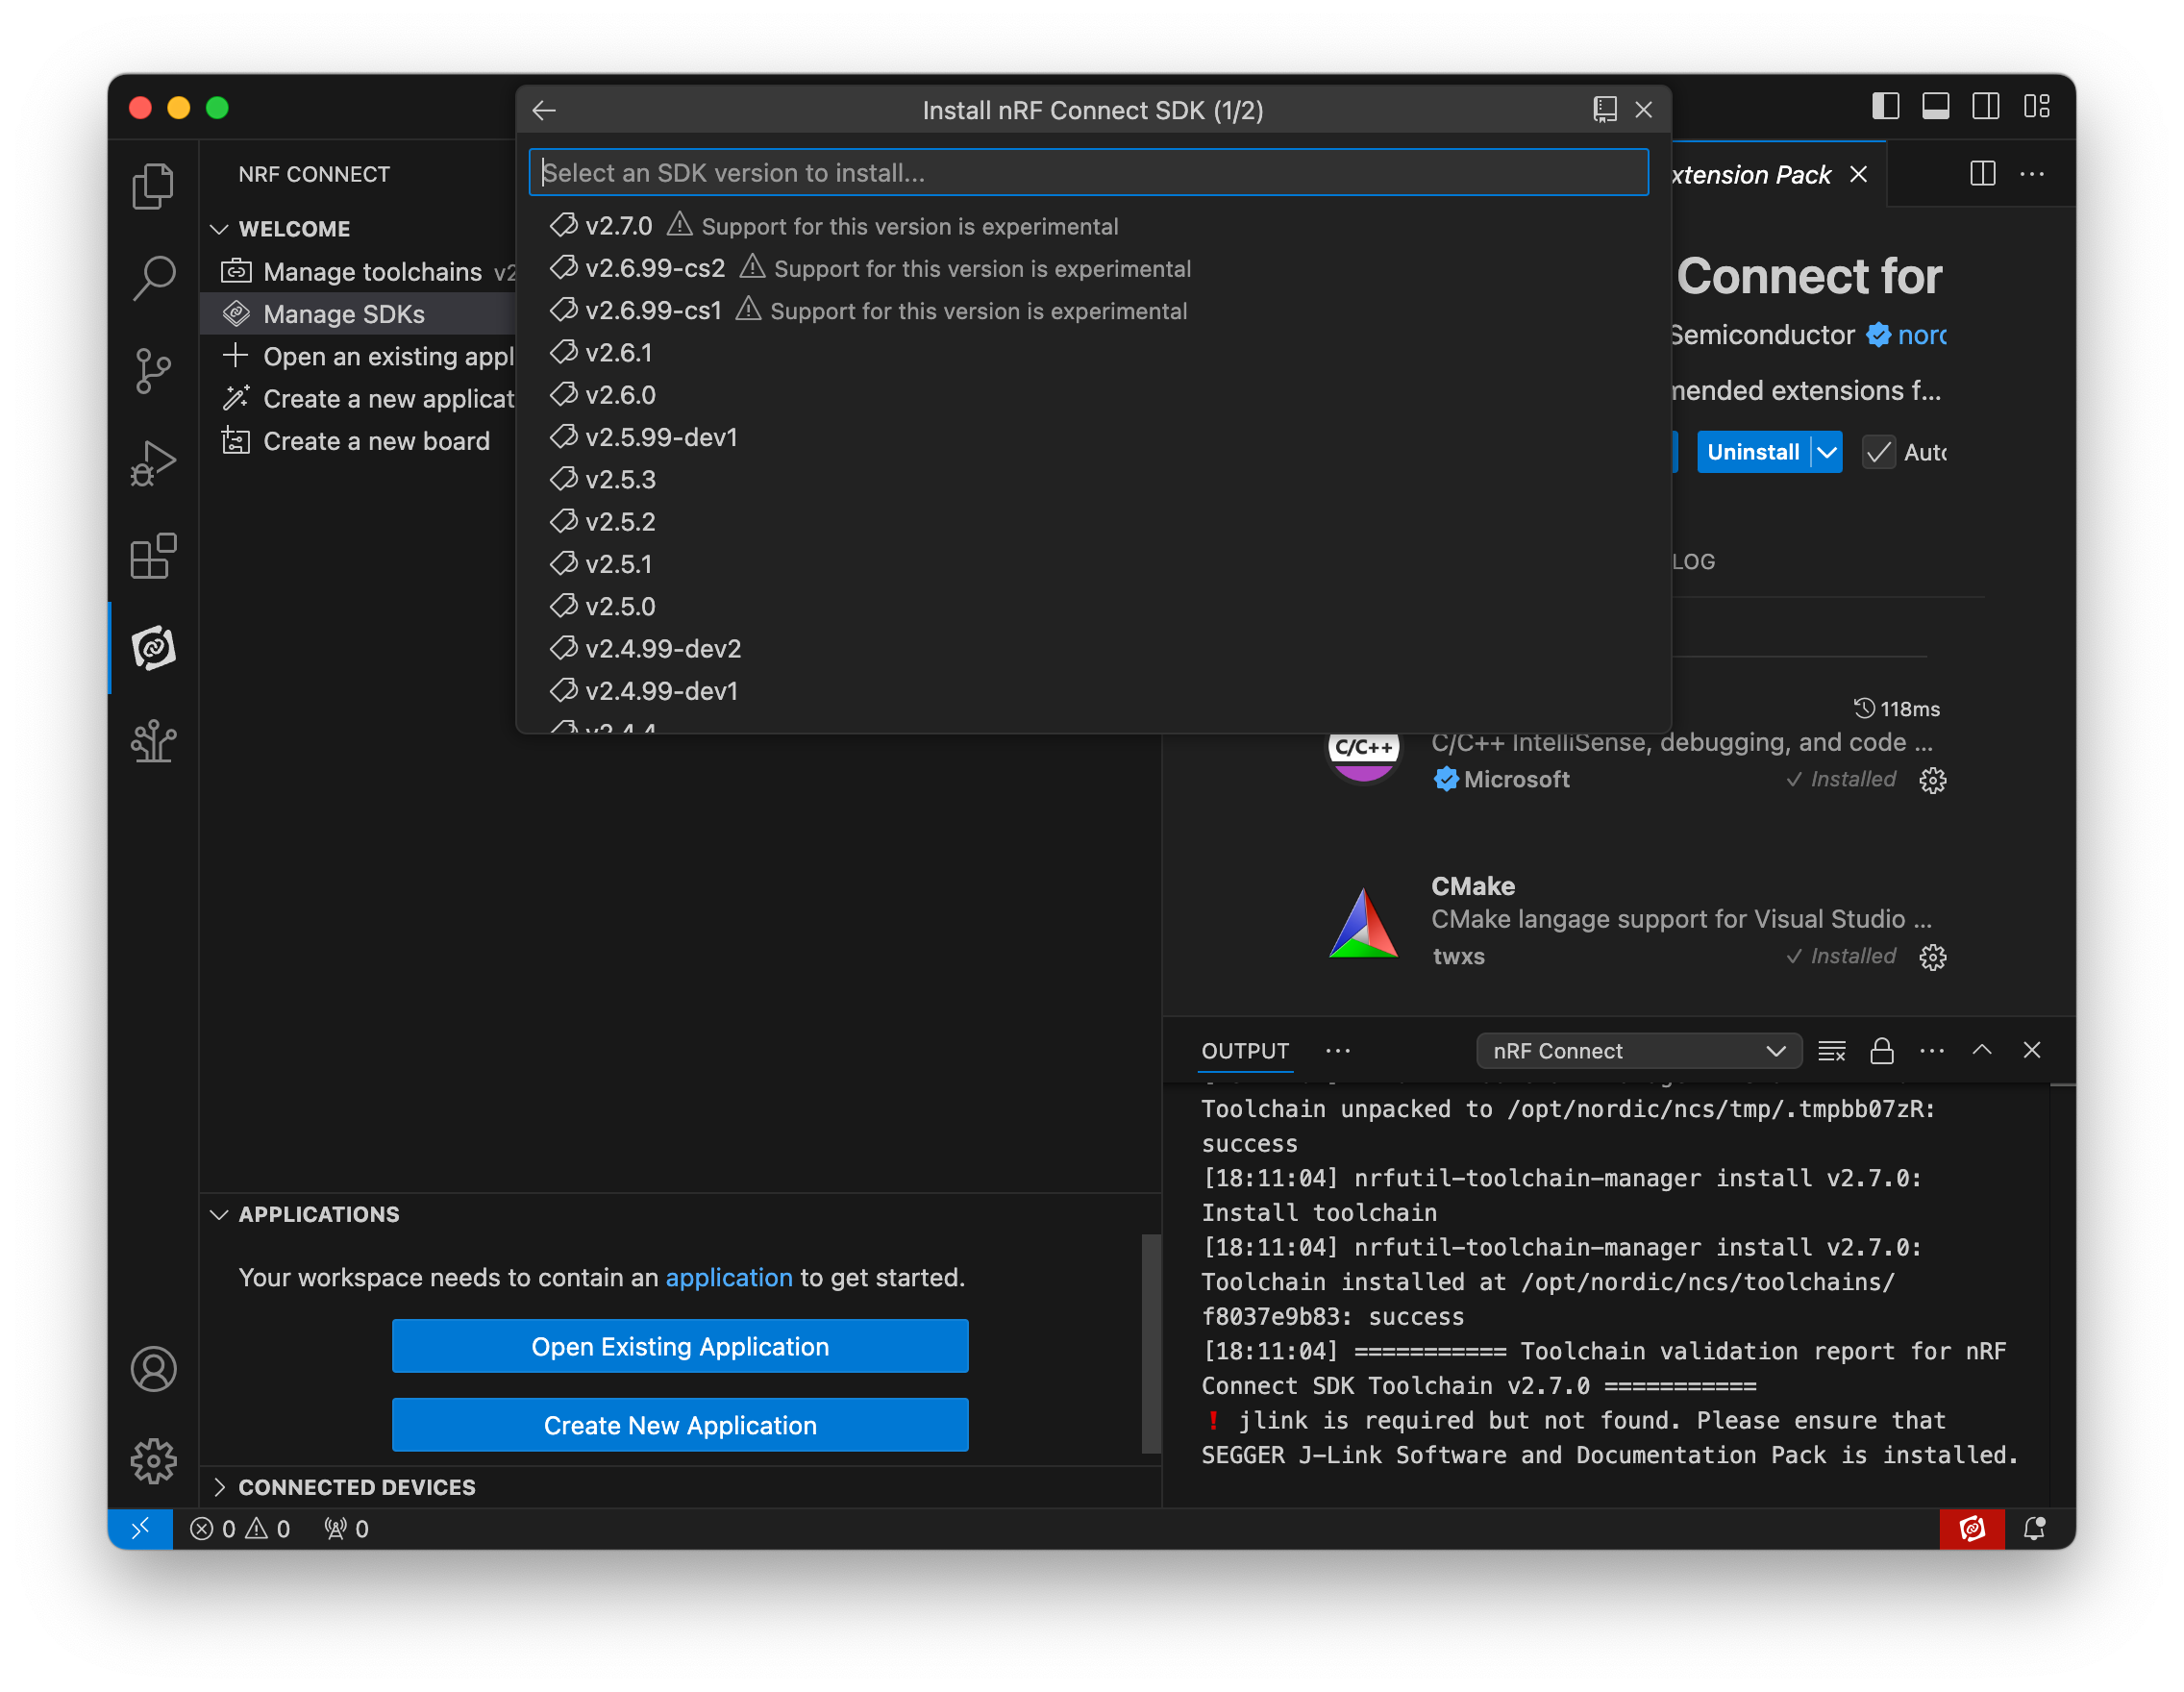Clear the output panel

click(1832, 1051)
